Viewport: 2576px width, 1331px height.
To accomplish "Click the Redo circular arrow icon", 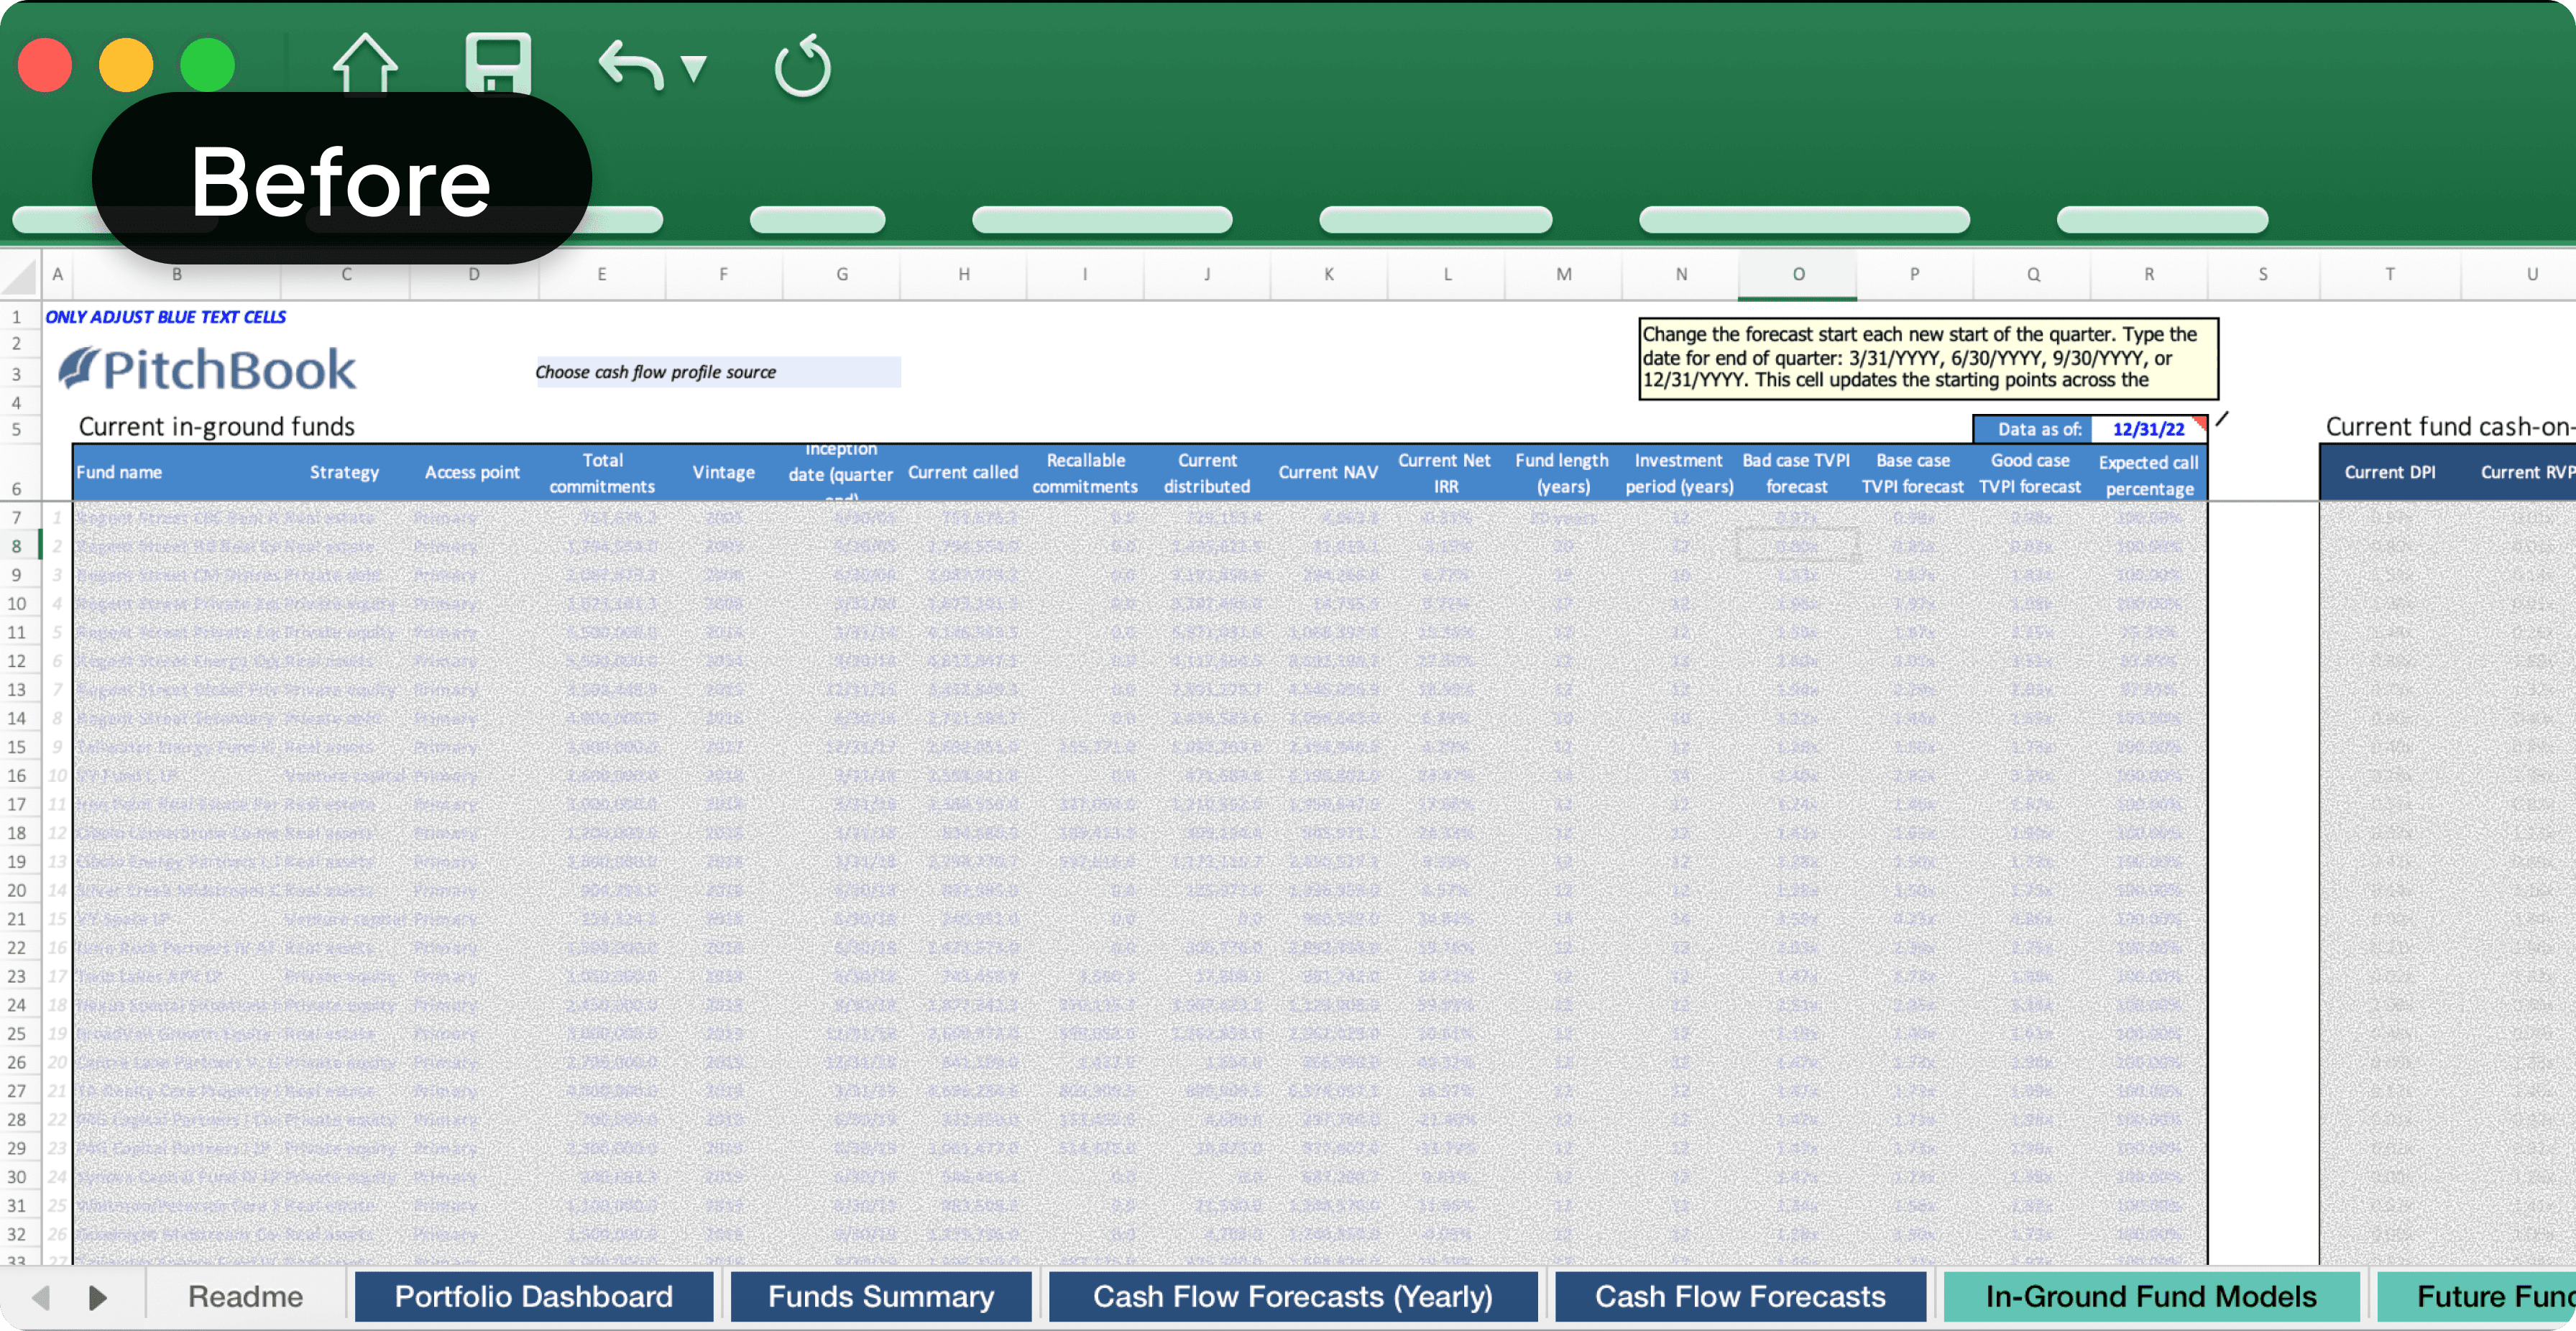I will 802,67.
